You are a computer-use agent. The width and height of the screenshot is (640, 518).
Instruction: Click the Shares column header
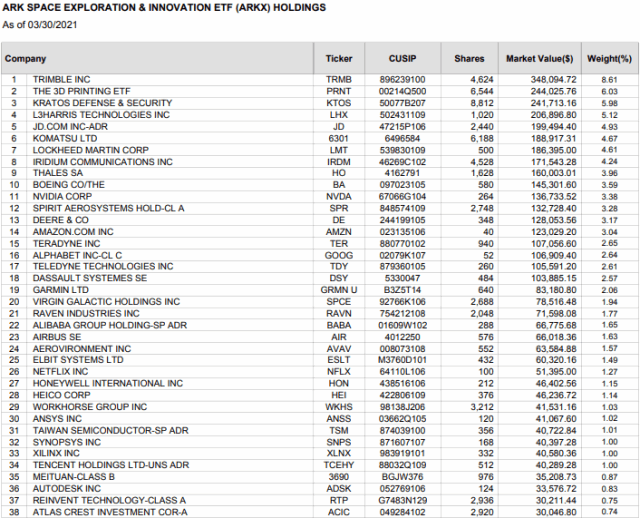469,59
